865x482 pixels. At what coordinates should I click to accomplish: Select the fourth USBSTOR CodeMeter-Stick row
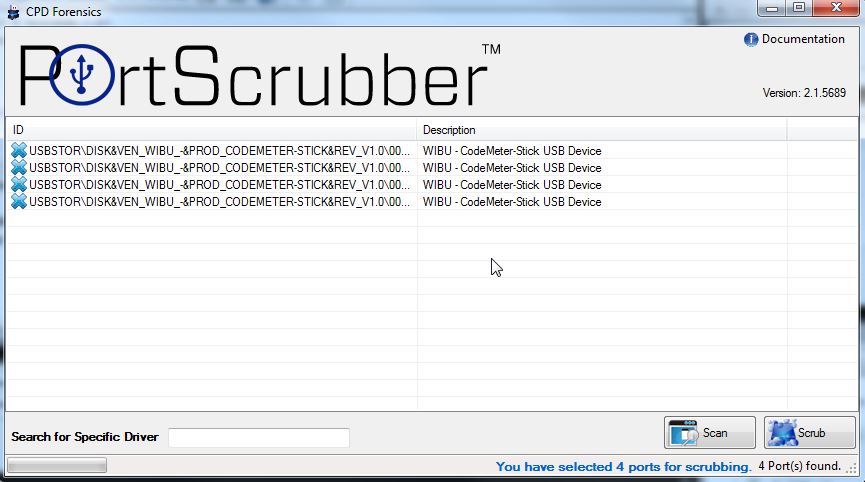432,202
